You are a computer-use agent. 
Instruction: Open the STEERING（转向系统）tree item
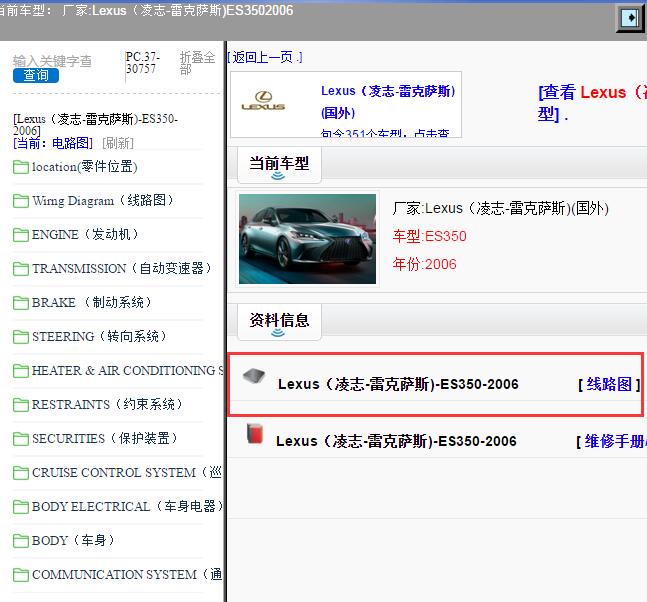point(99,336)
